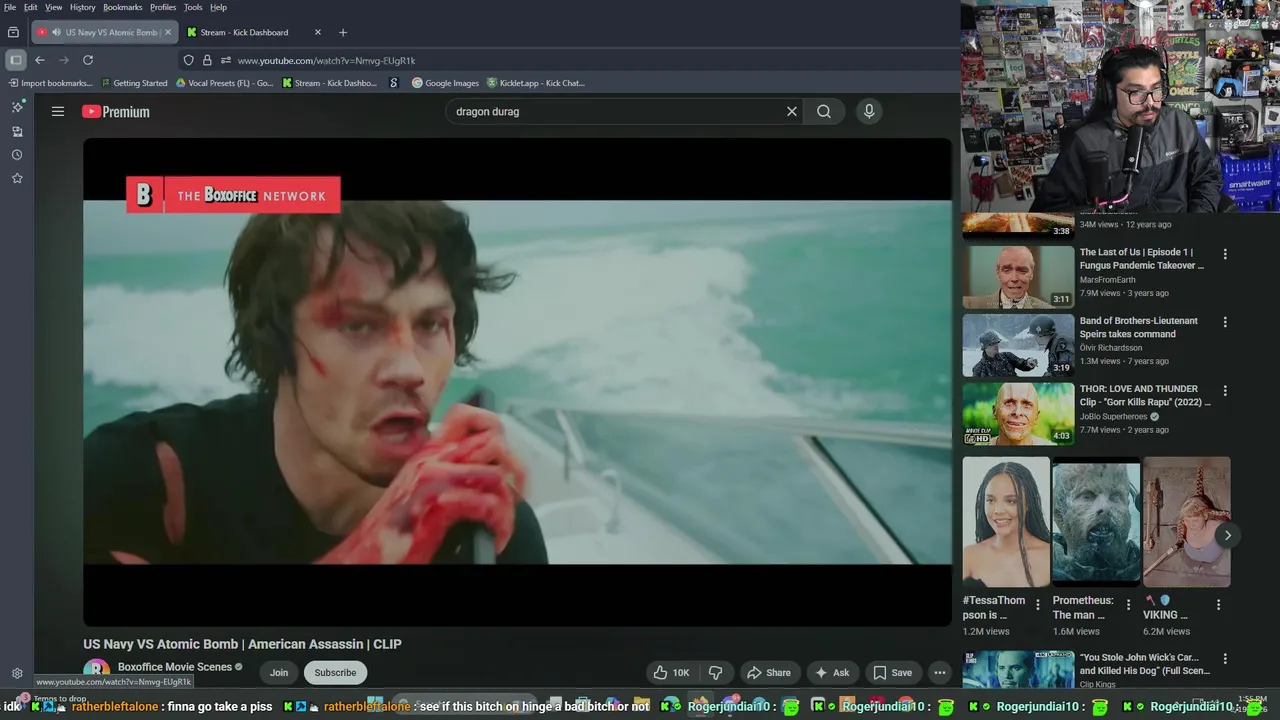The height and width of the screenshot is (720, 1280).
Task: Open tracking protection shield icon
Action: tap(188, 60)
